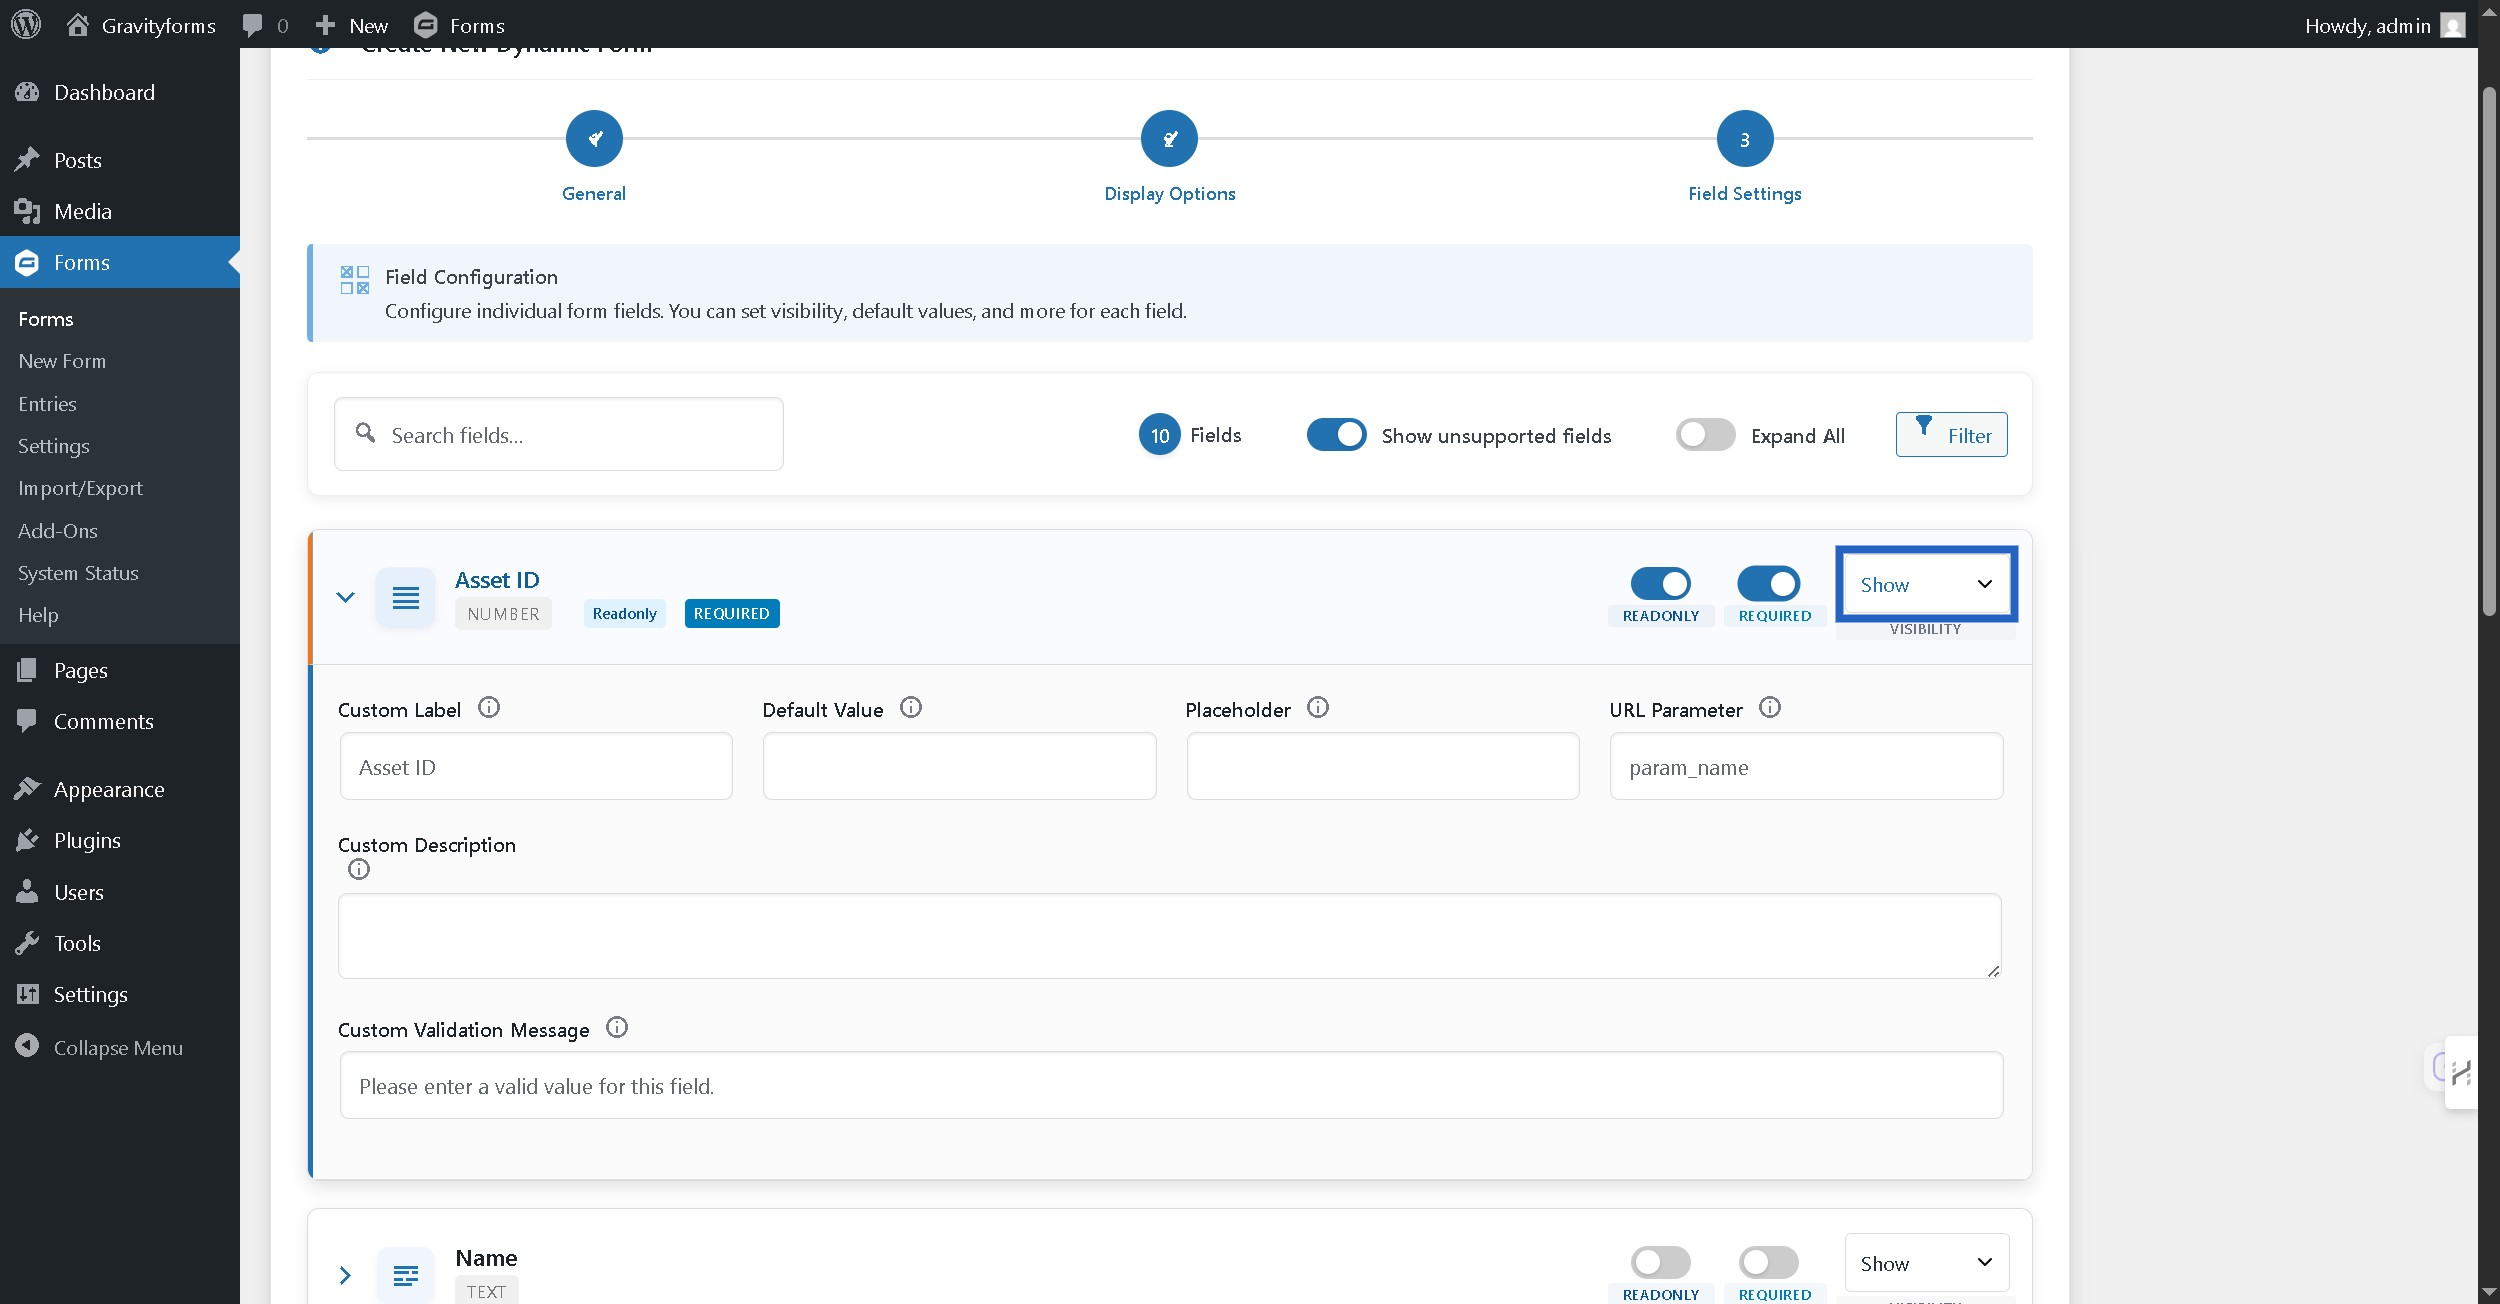Image resolution: width=2500 pixels, height=1304 pixels.
Task: Open the New Form link in sidebar
Action: 62,361
